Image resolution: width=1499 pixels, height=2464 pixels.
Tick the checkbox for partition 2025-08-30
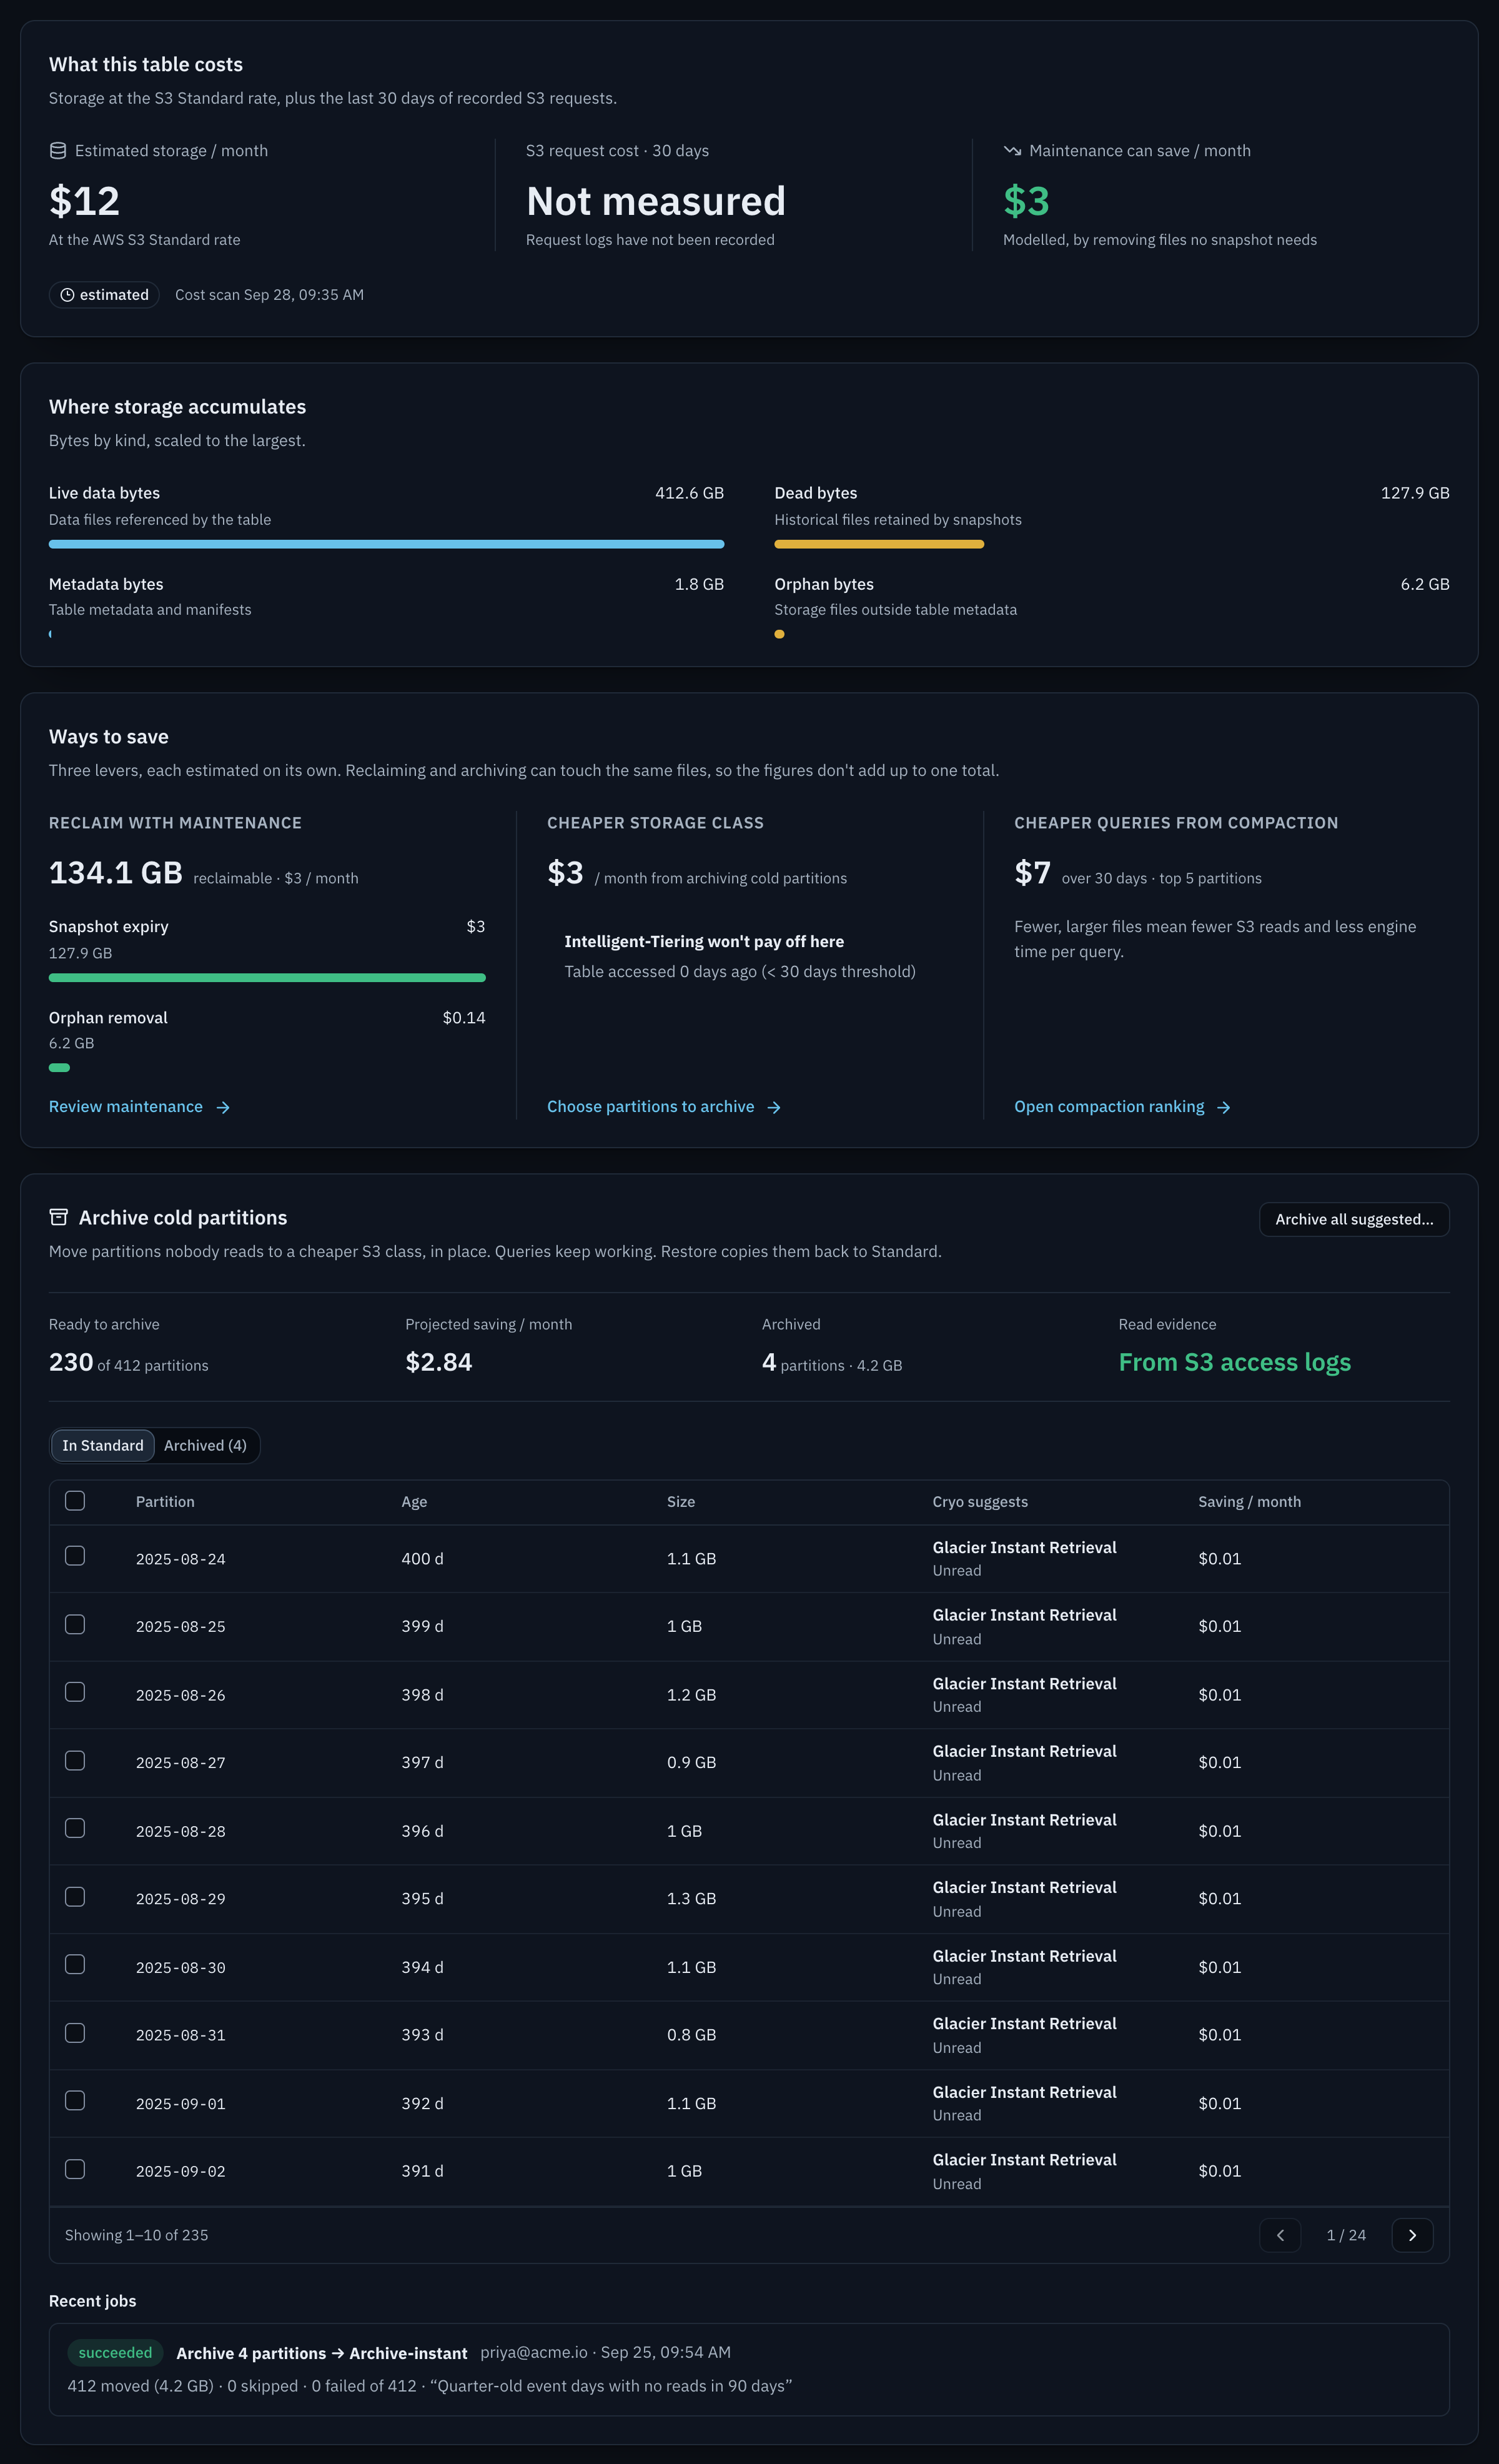point(75,1964)
